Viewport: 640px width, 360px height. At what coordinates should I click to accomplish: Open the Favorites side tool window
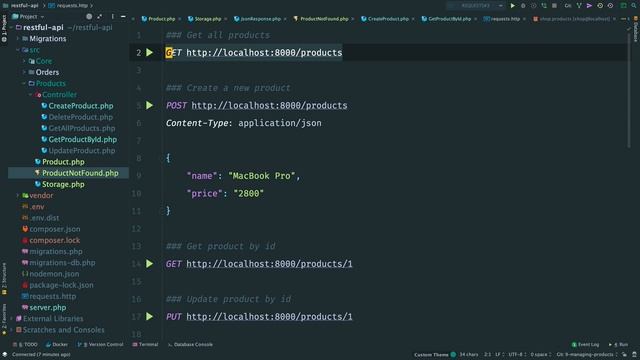point(4,320)
